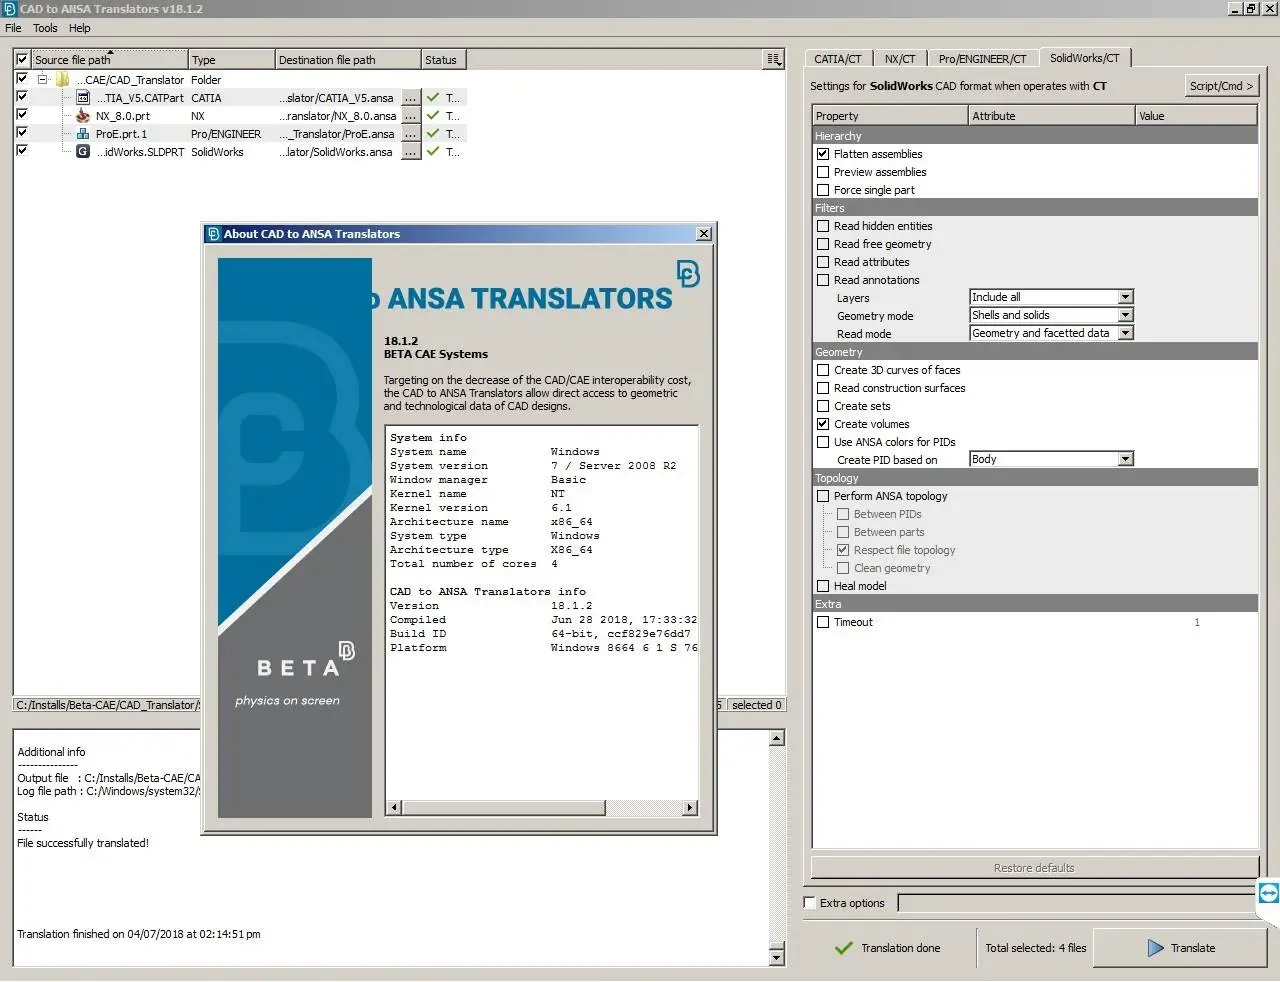Sort by the Source file path column header
Screen dimensions: 1280x982
(x=109, y=60)
